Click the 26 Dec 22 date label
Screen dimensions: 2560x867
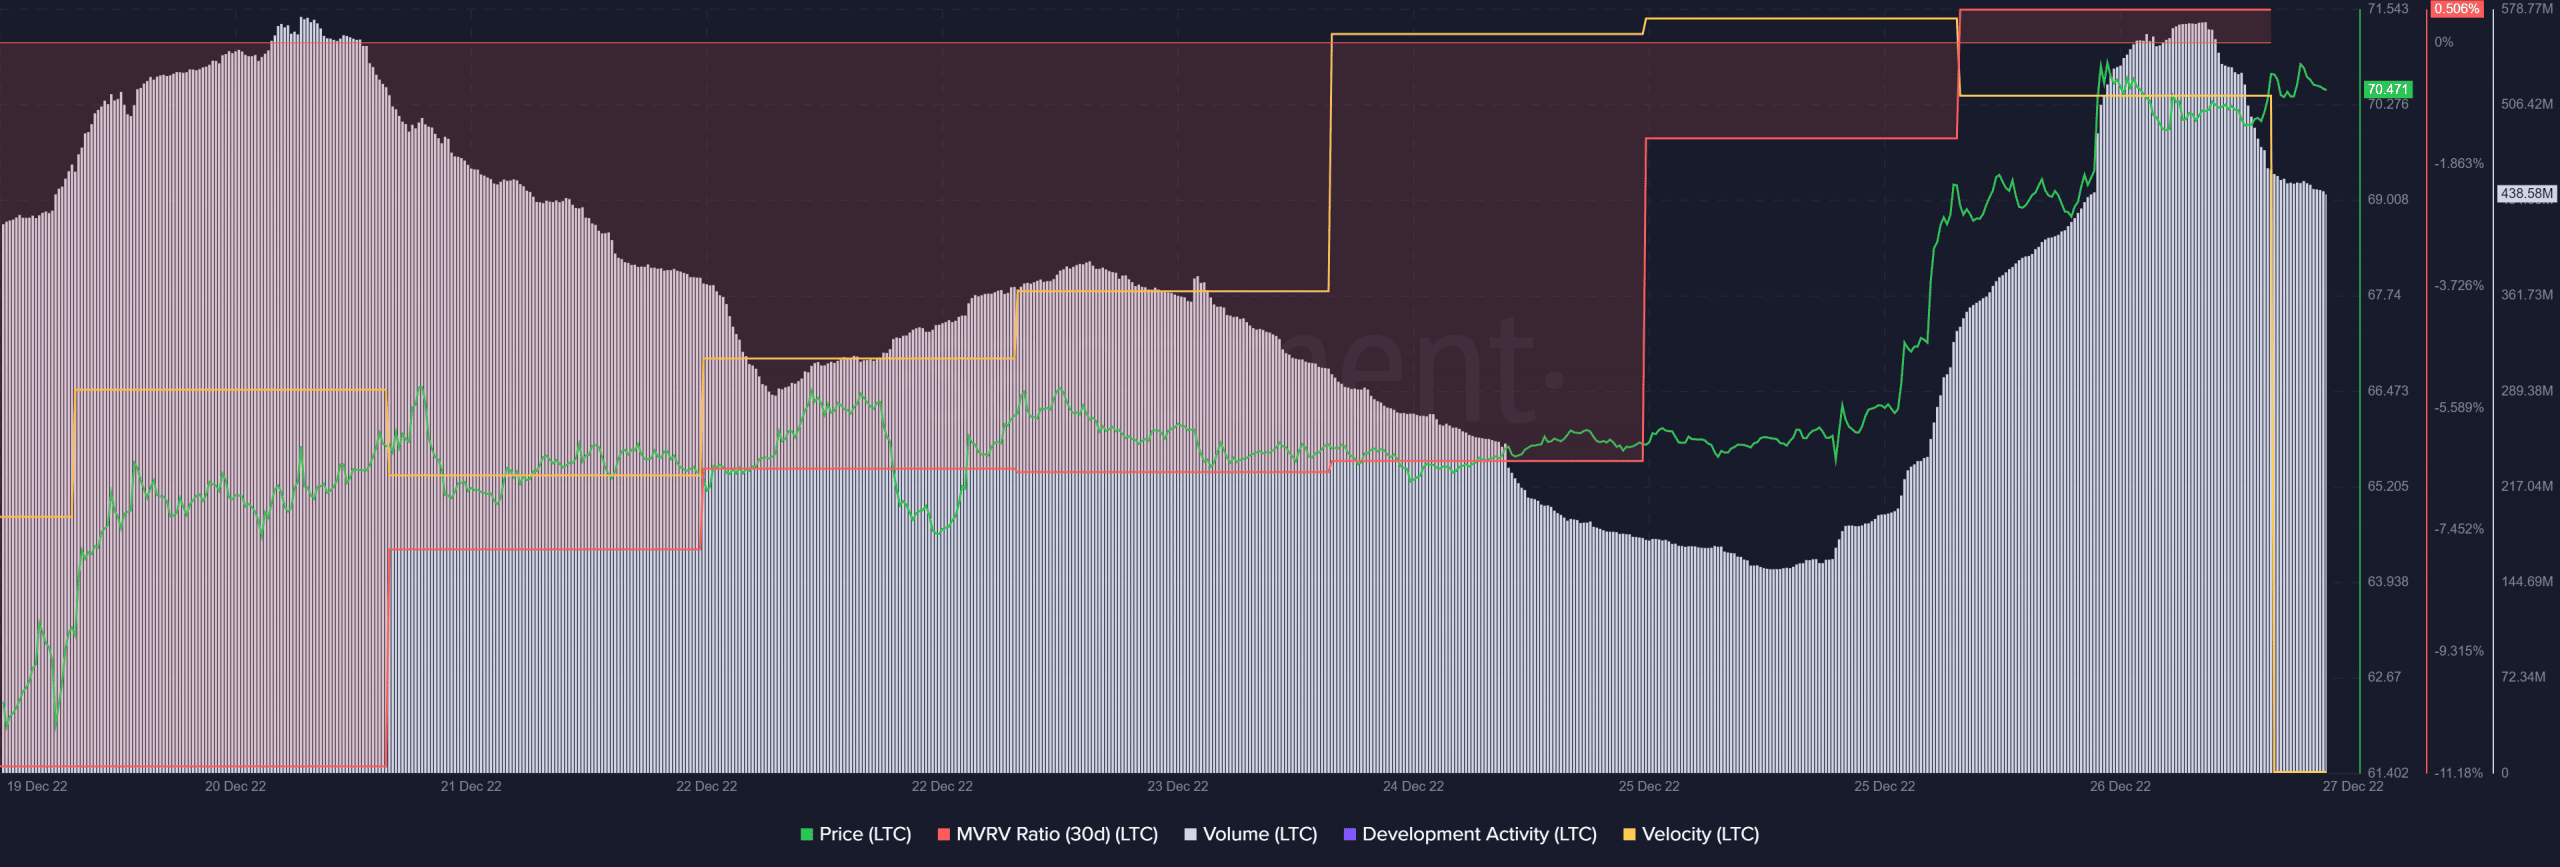2120,786
